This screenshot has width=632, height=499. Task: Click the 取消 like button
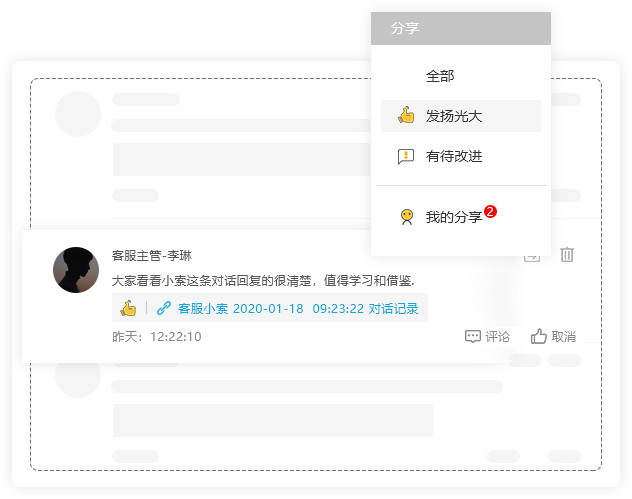(x=553, y=336)
